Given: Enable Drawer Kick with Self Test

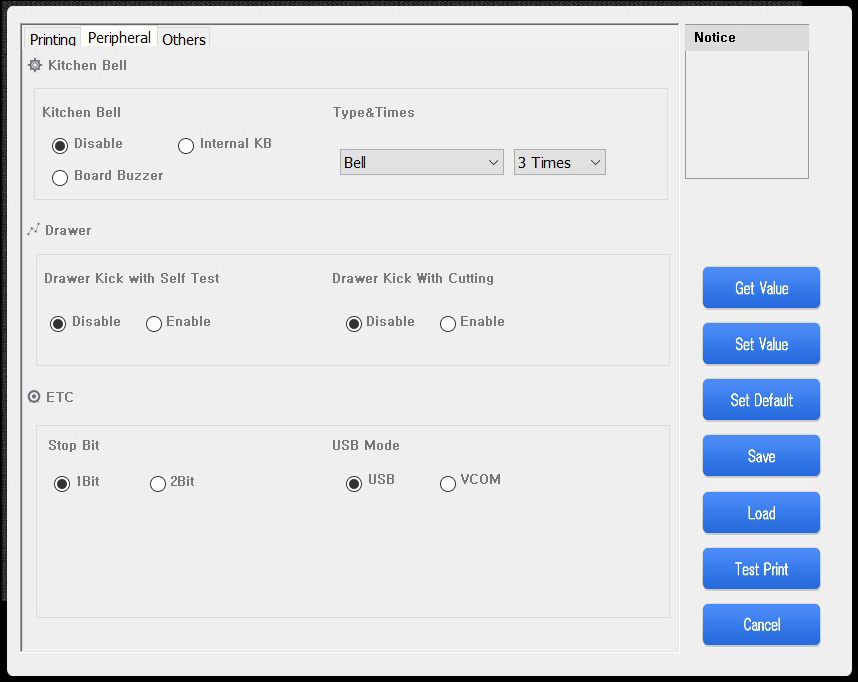Looking at the screenshot, I should (154, 324).
